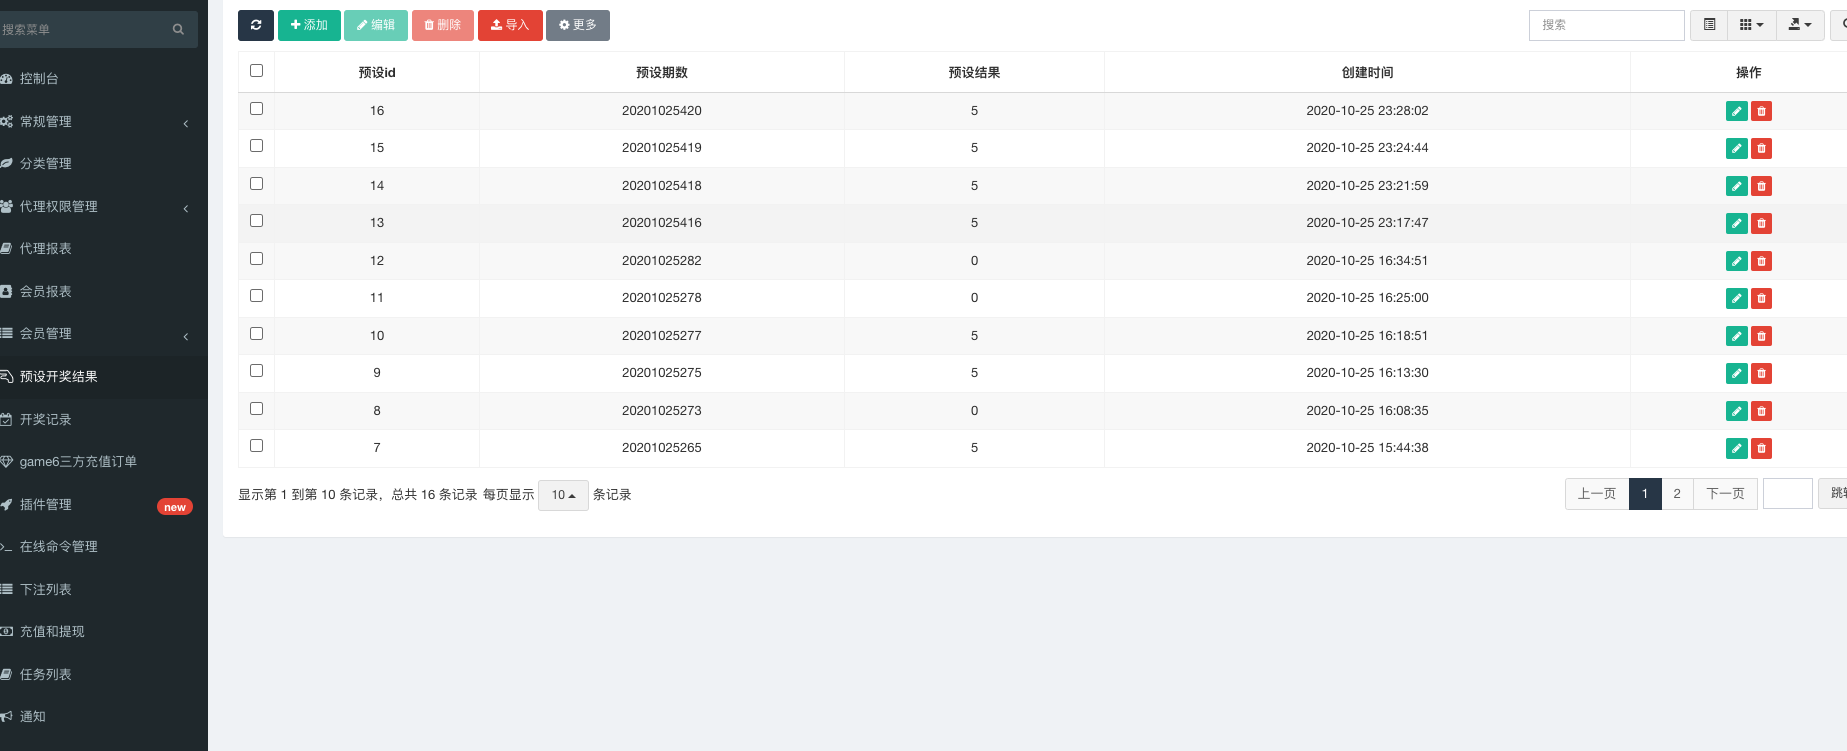Click the magnifier icon in the menu search box

click(x=178, y=30)
